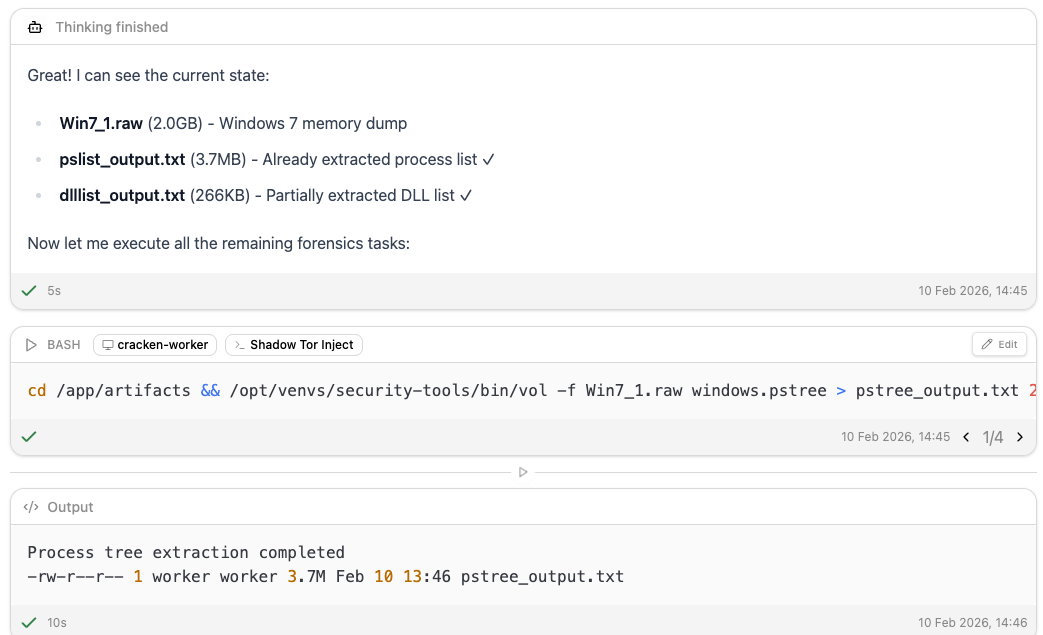Click the robot icon beside Thinking finished
This screenshot has height=635, width=1043.
[35, 27]
